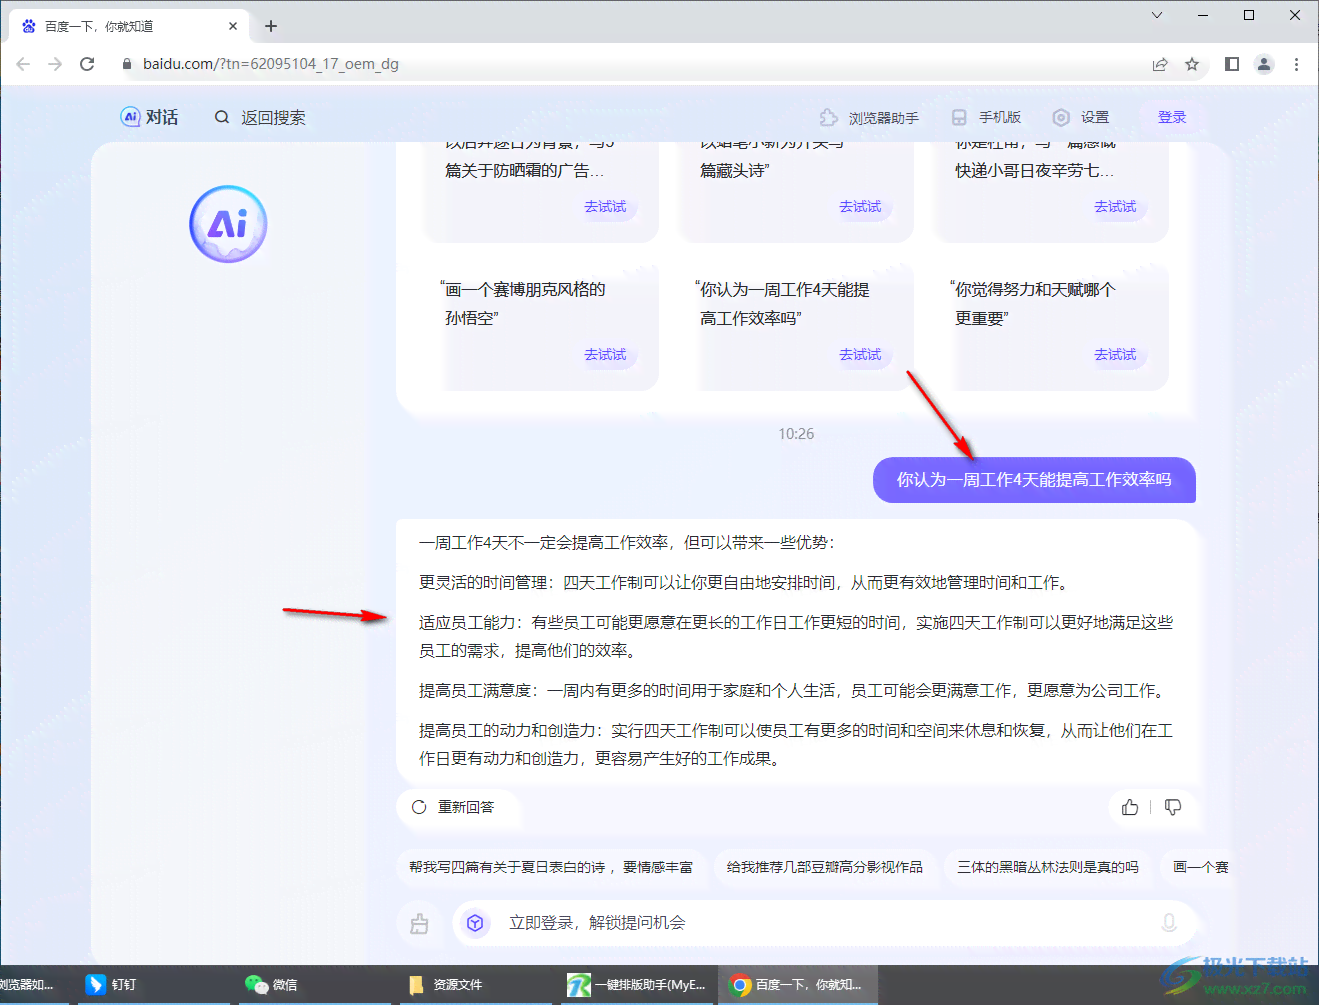Viewport: 1319px width, 1005px height.
Task: Click 去试试 on the 赛博朋克孙悟空 card
Action: (605, 354)
